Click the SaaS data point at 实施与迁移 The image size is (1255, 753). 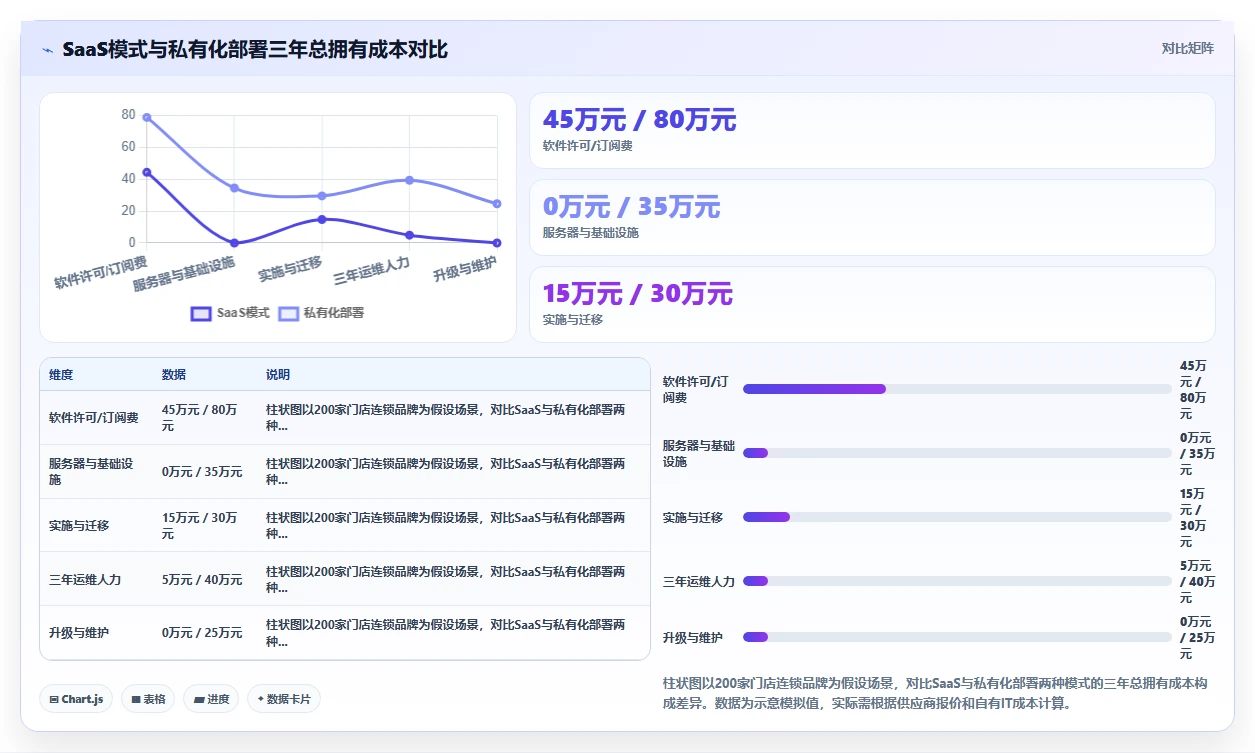[x=322, y=219]
